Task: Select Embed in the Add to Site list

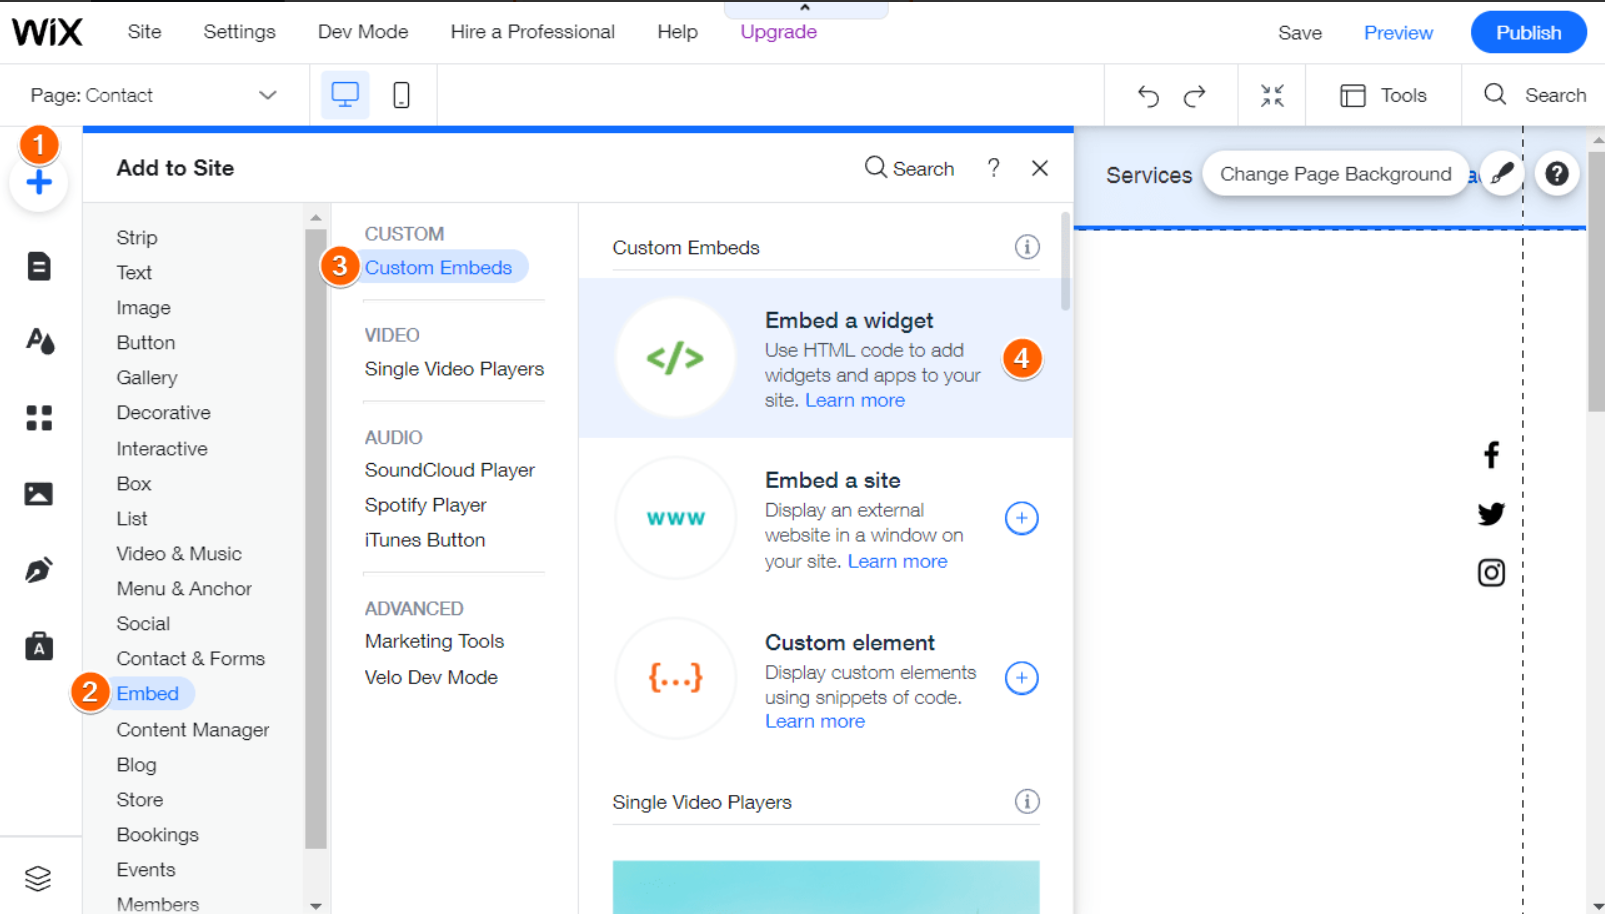Action: click(x=147, y=694)
